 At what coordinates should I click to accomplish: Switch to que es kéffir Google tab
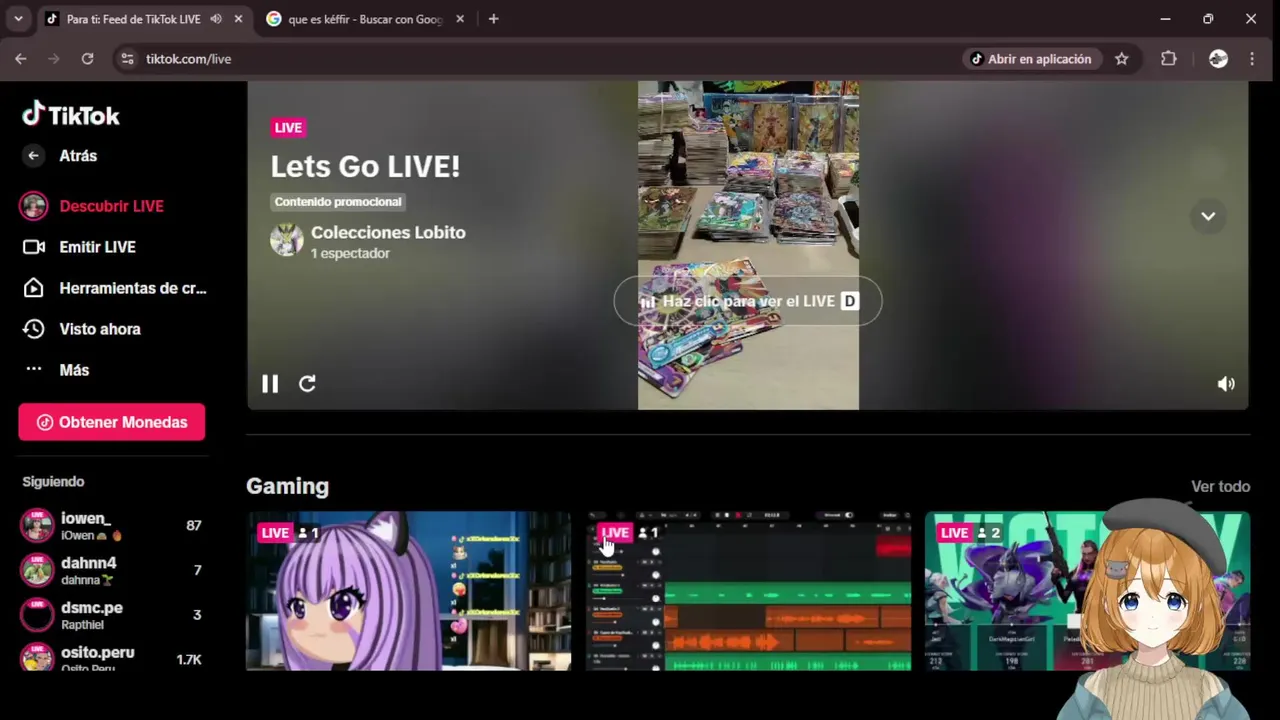pos(364,19)
